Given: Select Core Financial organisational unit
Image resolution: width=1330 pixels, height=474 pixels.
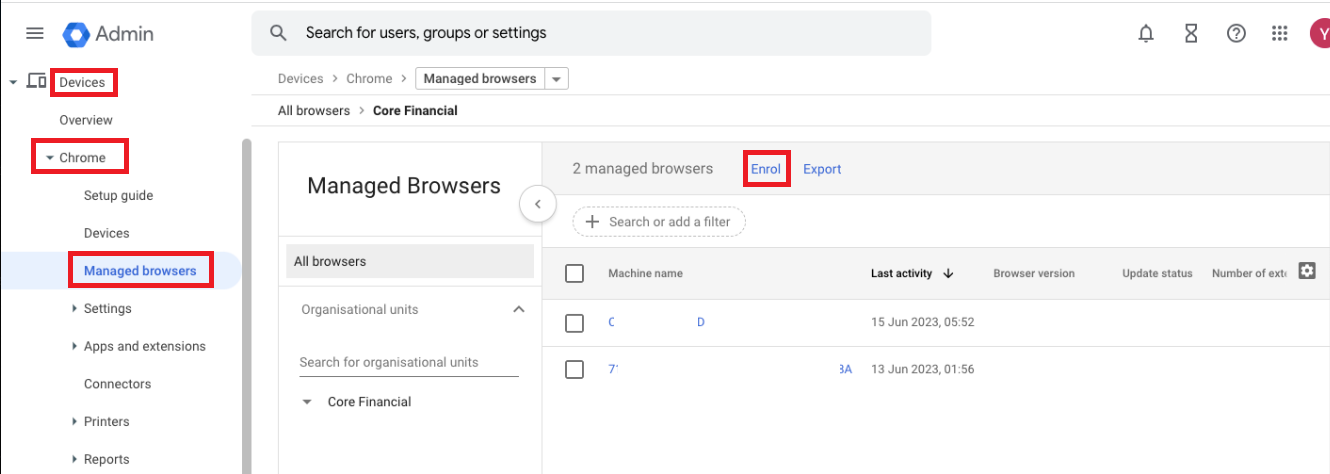Looking at the screenshot, I should pos(369,402).
